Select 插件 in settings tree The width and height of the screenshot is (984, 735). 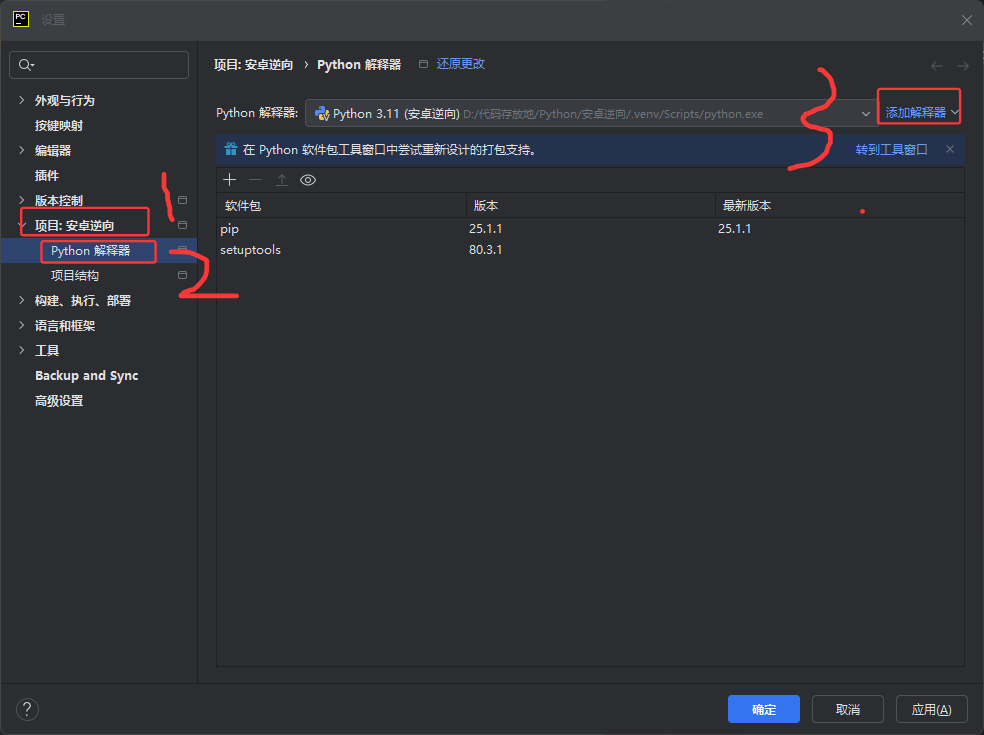click(x=47, y=176)
